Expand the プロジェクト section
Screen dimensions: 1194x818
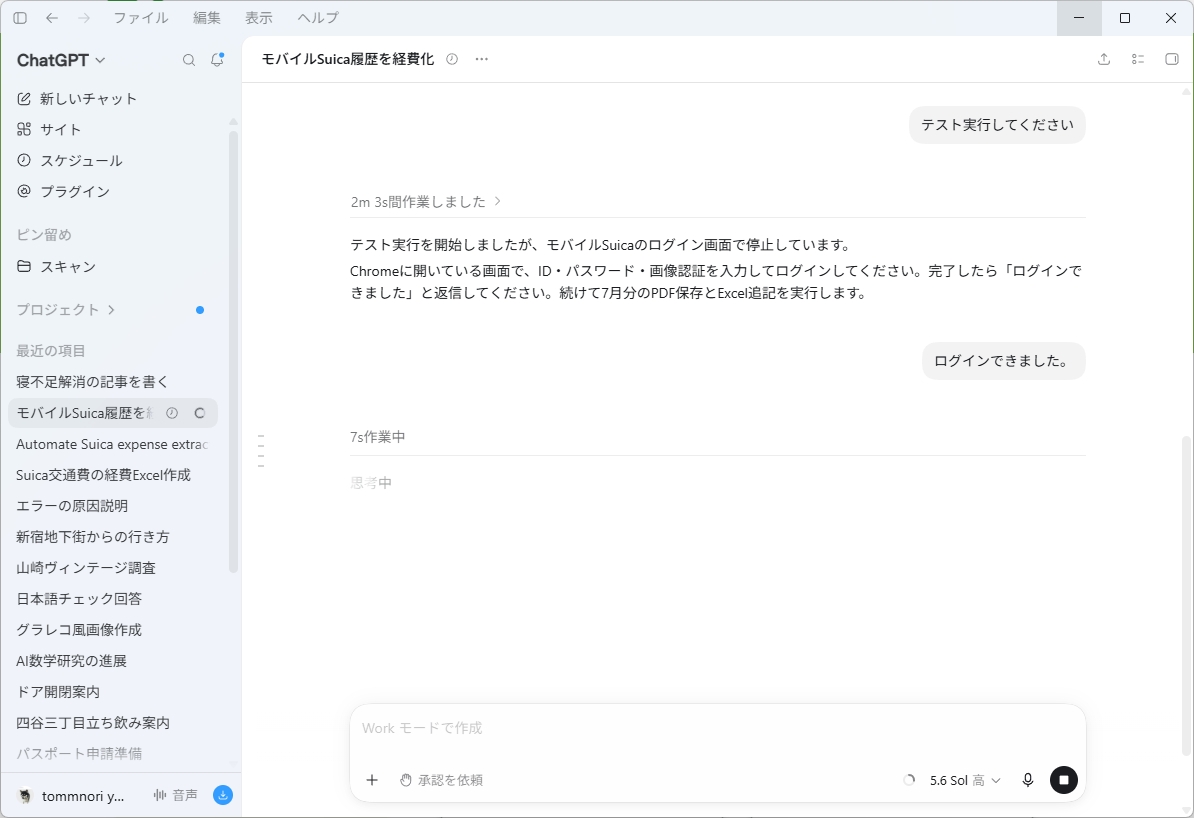click(x=65, y=310)
